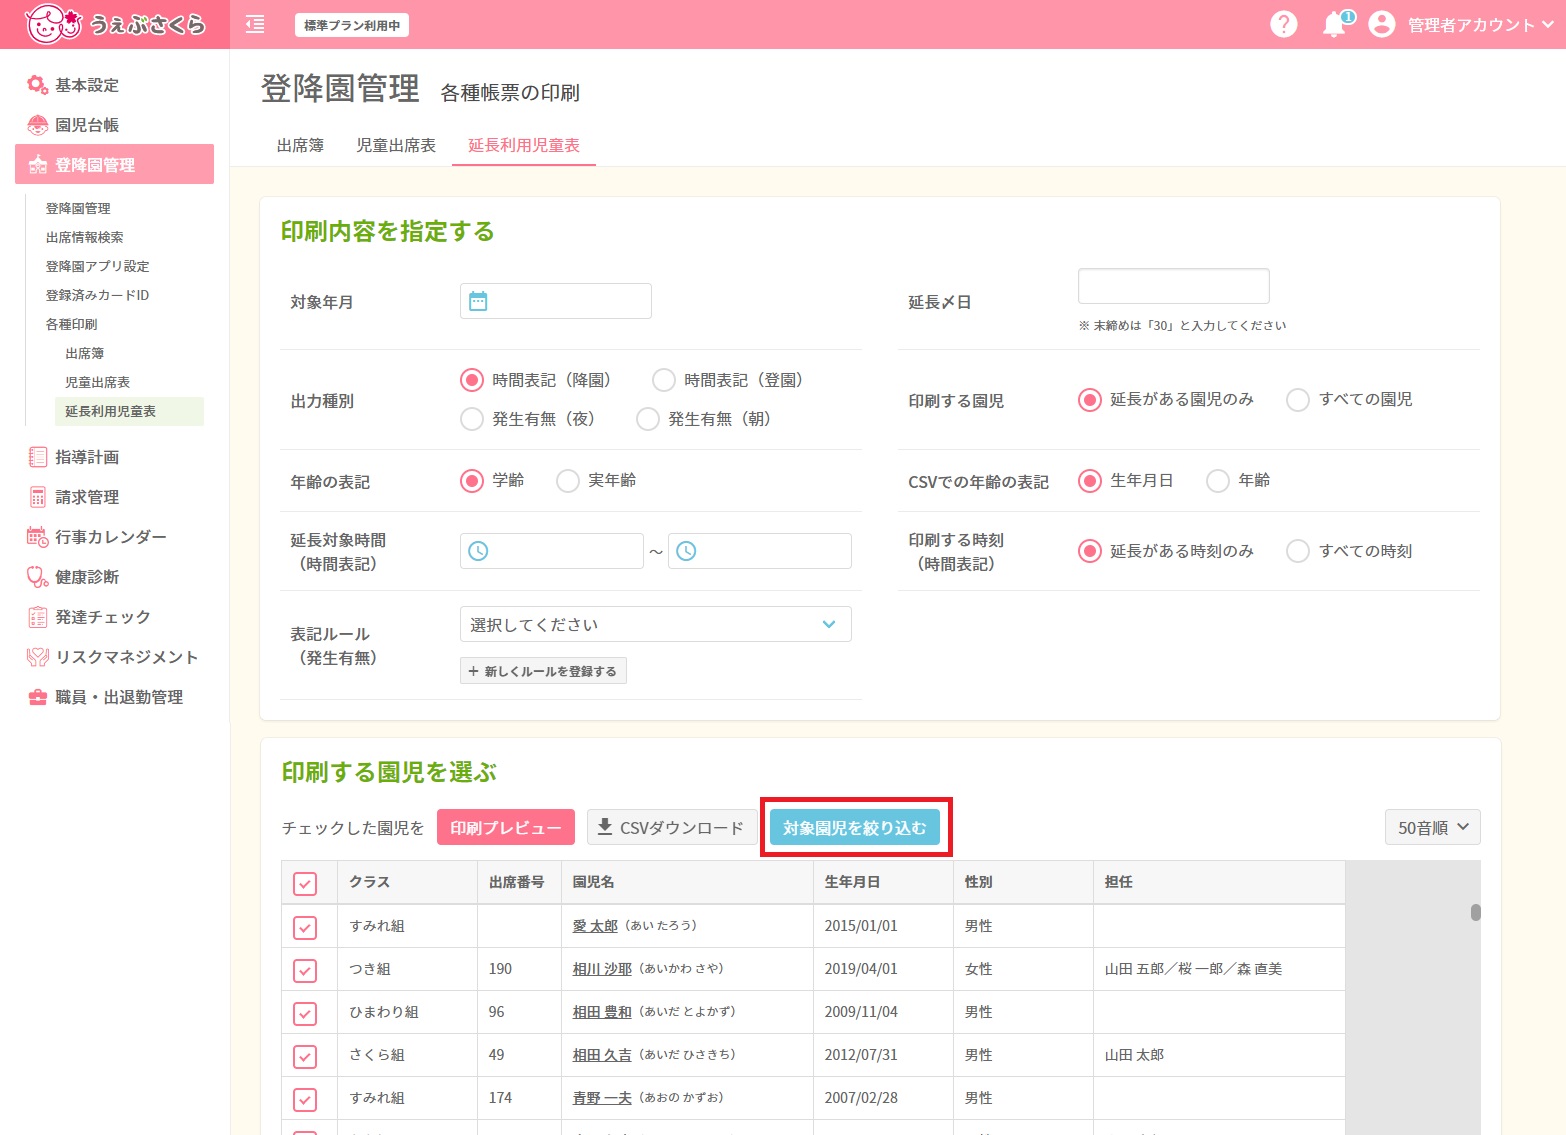Click the 対象年月 date input field

click(x=556, y=301)
